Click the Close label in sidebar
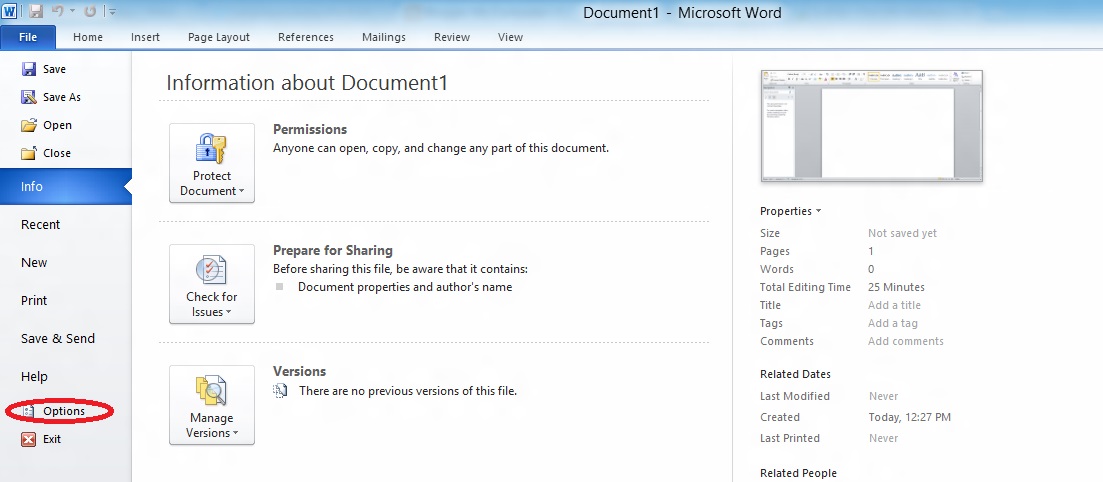This screenshot has width=1103, height=482. tap(57, 153)
